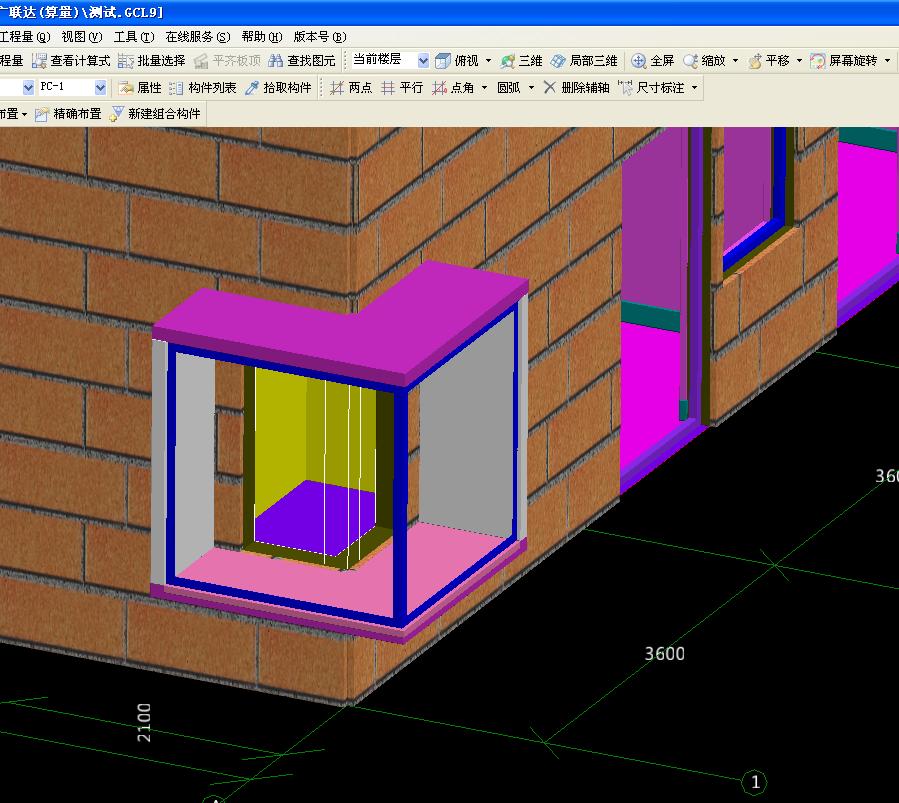Click 平移 pan hand icon
This screenshot has height=803, width=899.
tap(755, 61)
